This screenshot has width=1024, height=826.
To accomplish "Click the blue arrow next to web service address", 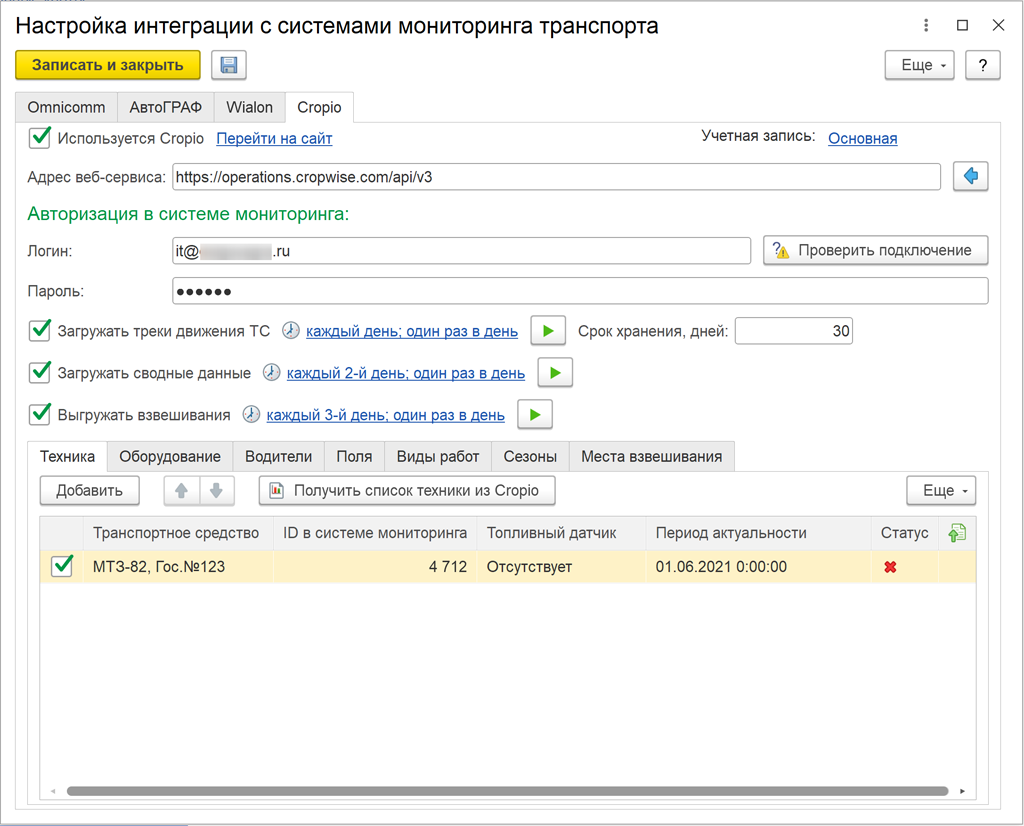I will click(x=970, y=177).
